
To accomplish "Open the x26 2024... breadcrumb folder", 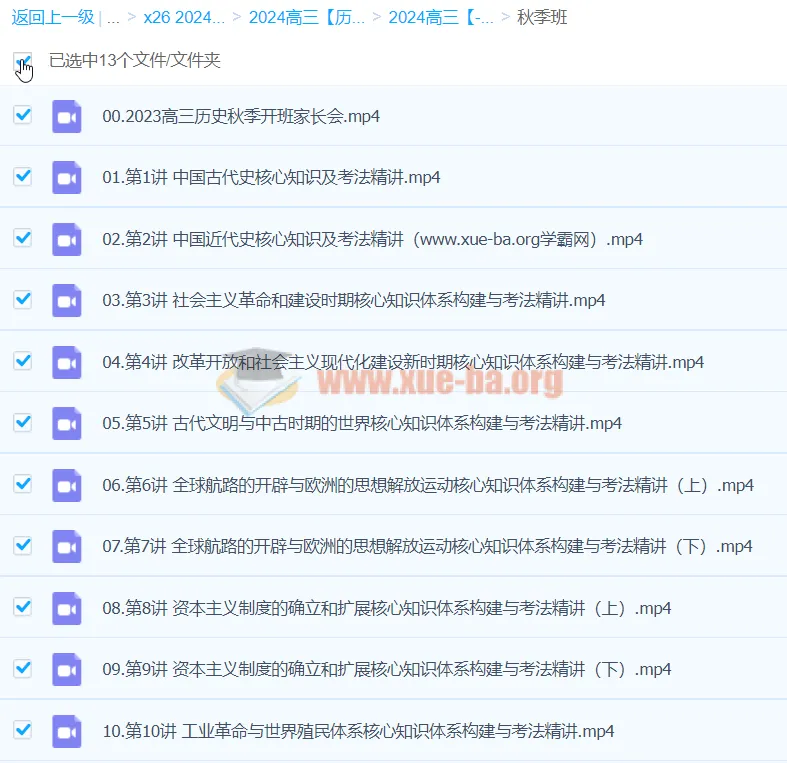I will pos(184,17).
